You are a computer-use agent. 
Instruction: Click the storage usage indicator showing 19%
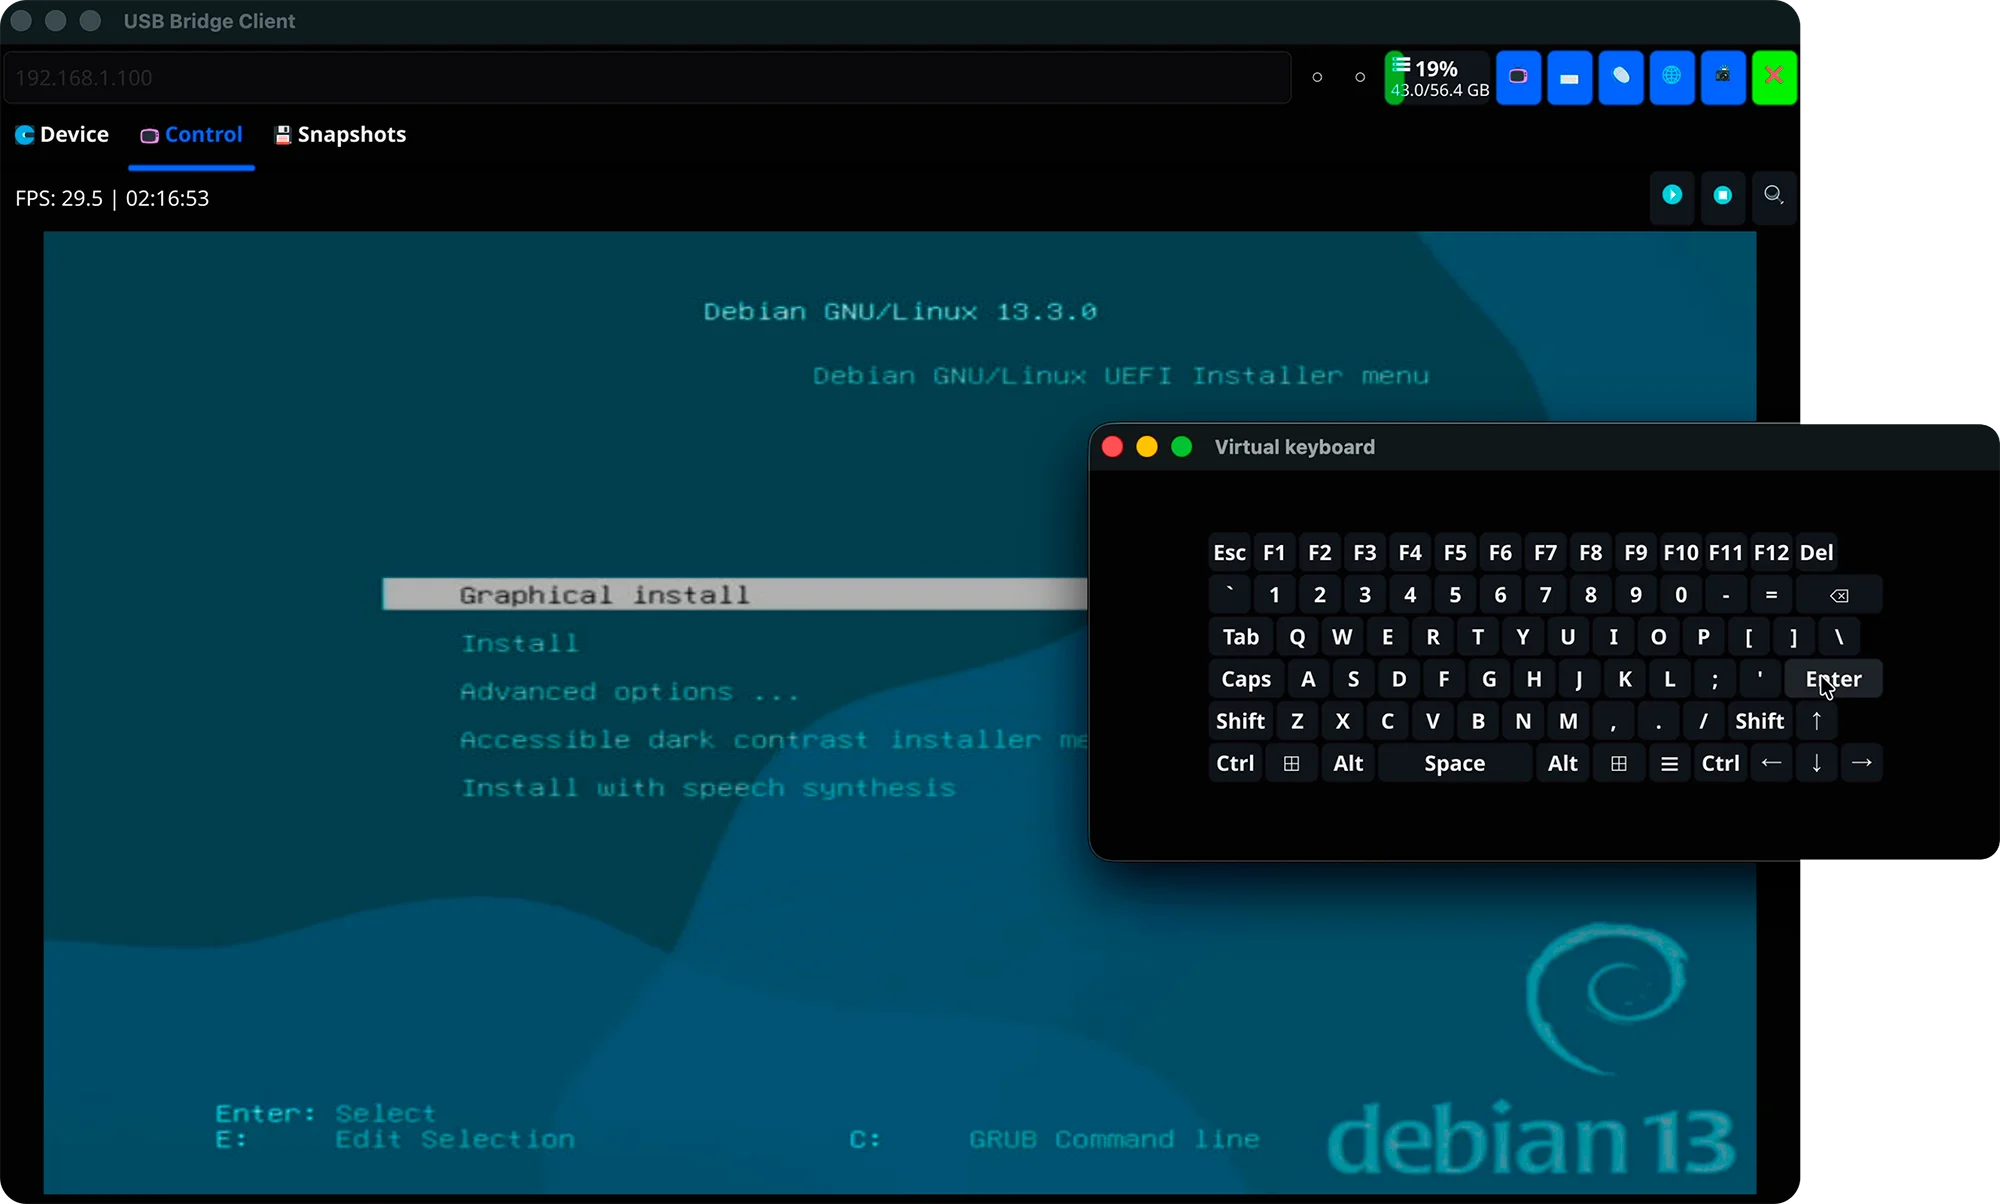coord(1437,77)
